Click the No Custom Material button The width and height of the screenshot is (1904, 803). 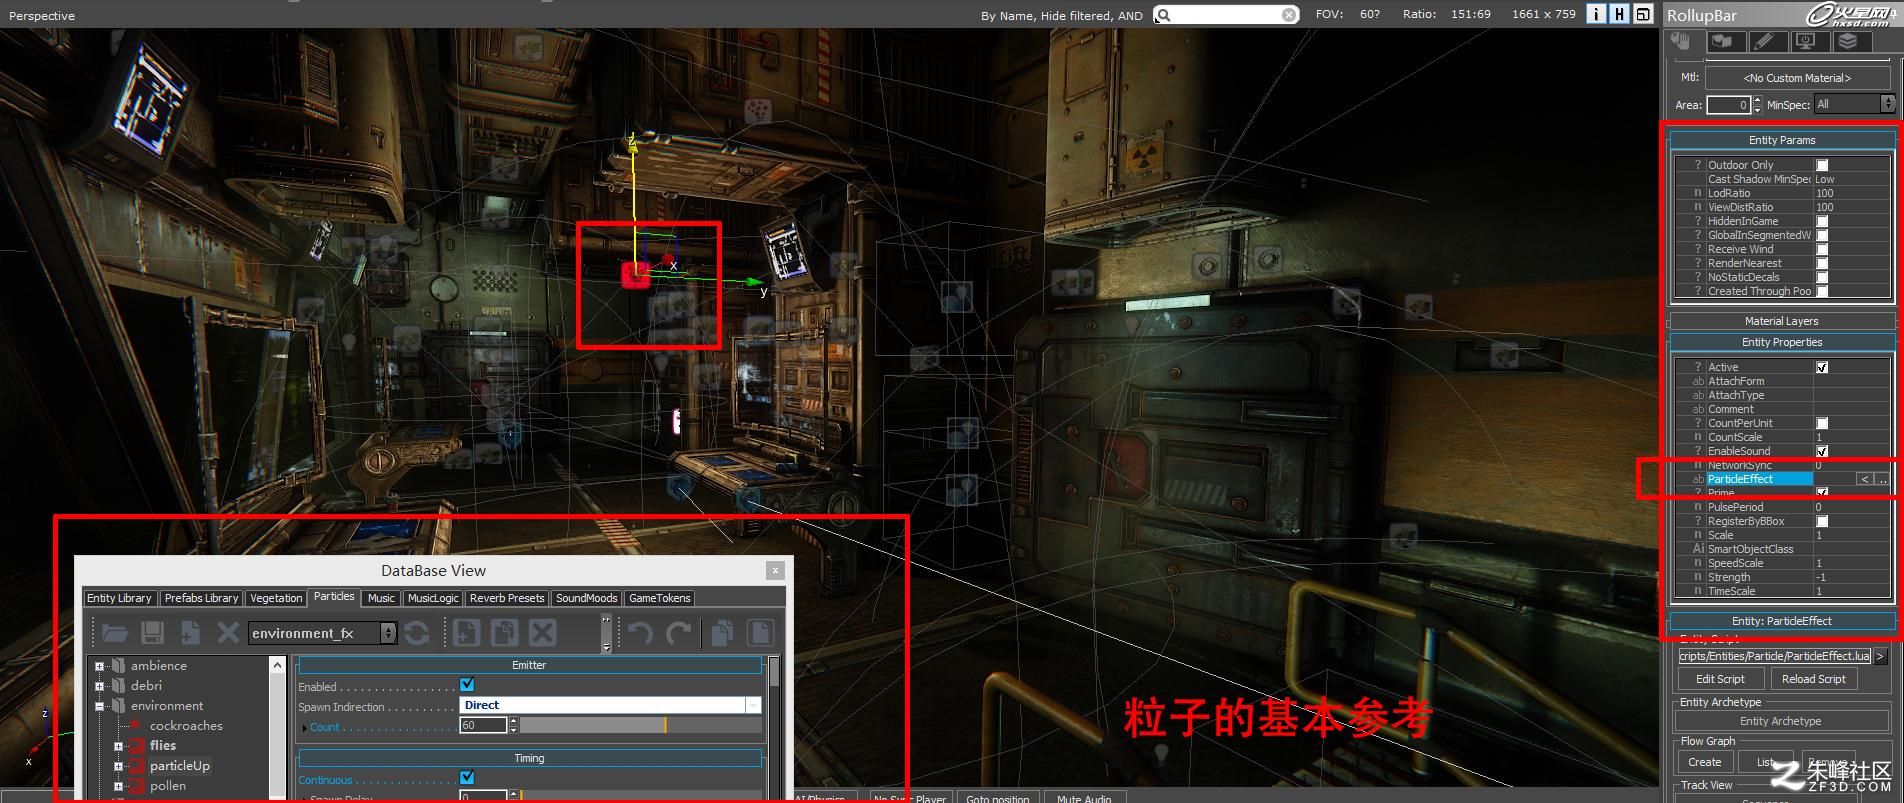[x=1797, y=78]
